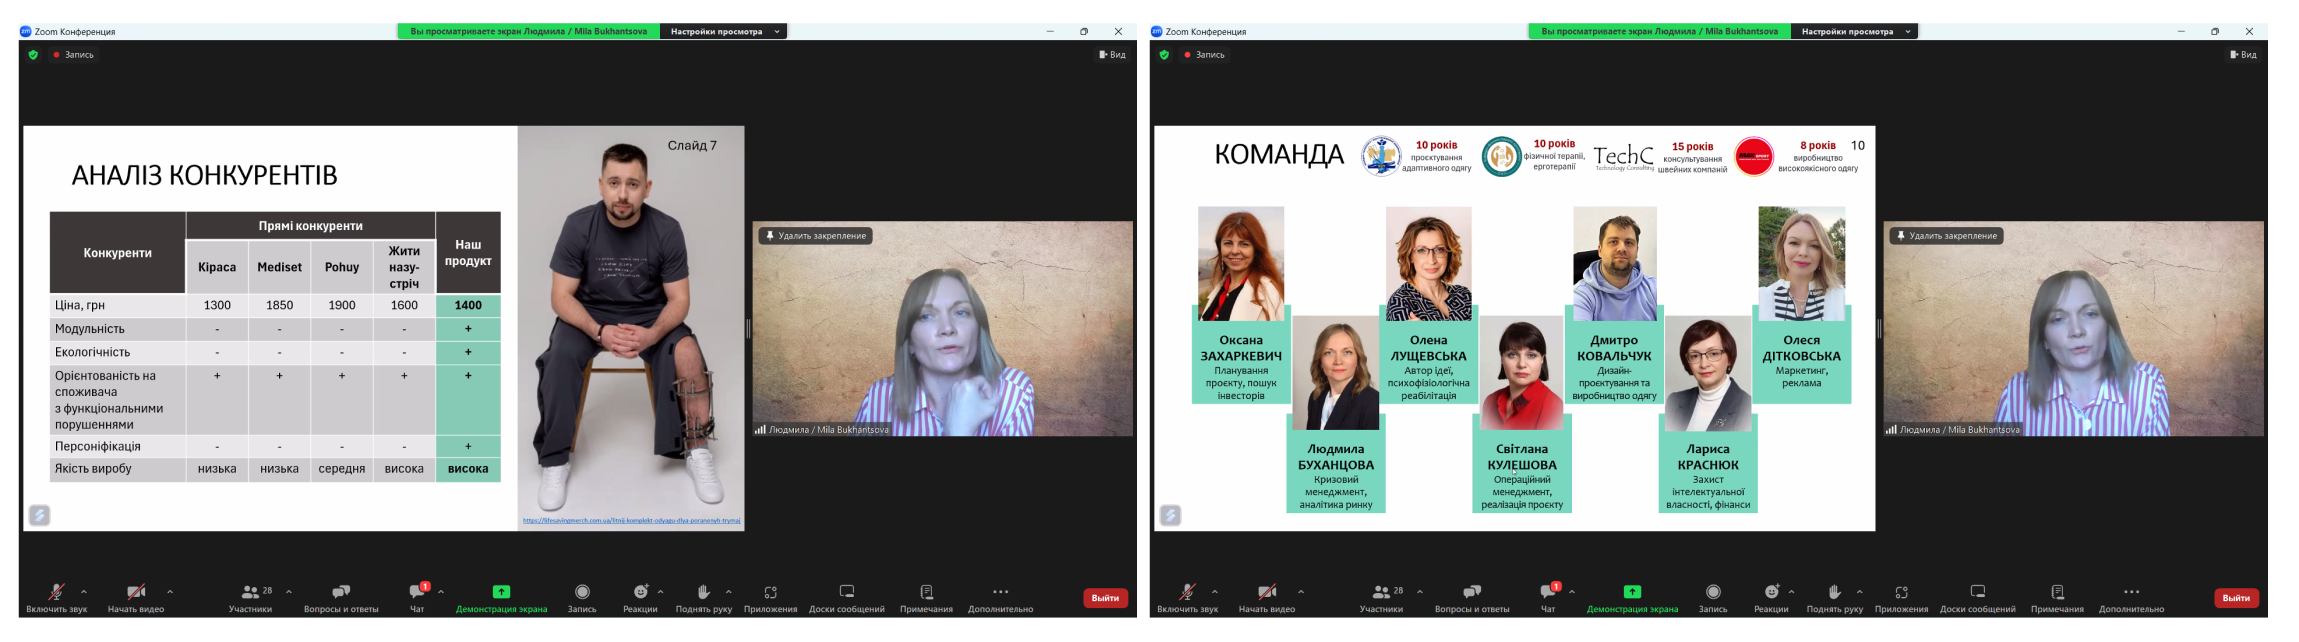Expand video options caret in the left Zoom window

tap(170, 591)
